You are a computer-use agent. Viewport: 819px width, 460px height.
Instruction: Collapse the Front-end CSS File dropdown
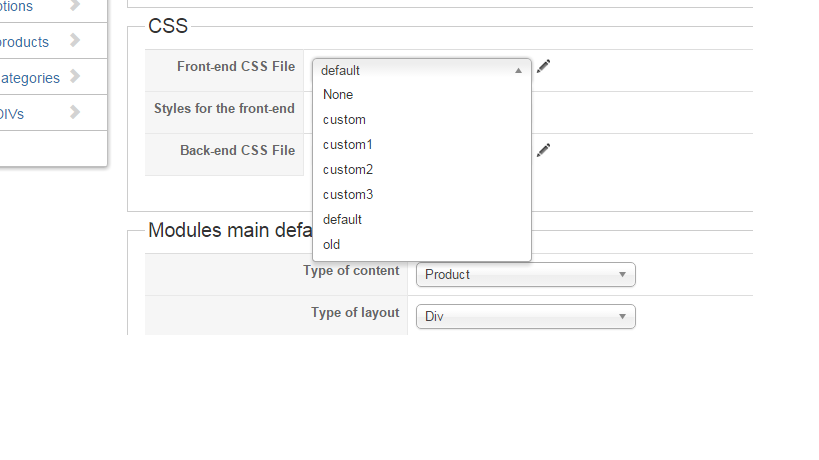click(x=421, y=70)
